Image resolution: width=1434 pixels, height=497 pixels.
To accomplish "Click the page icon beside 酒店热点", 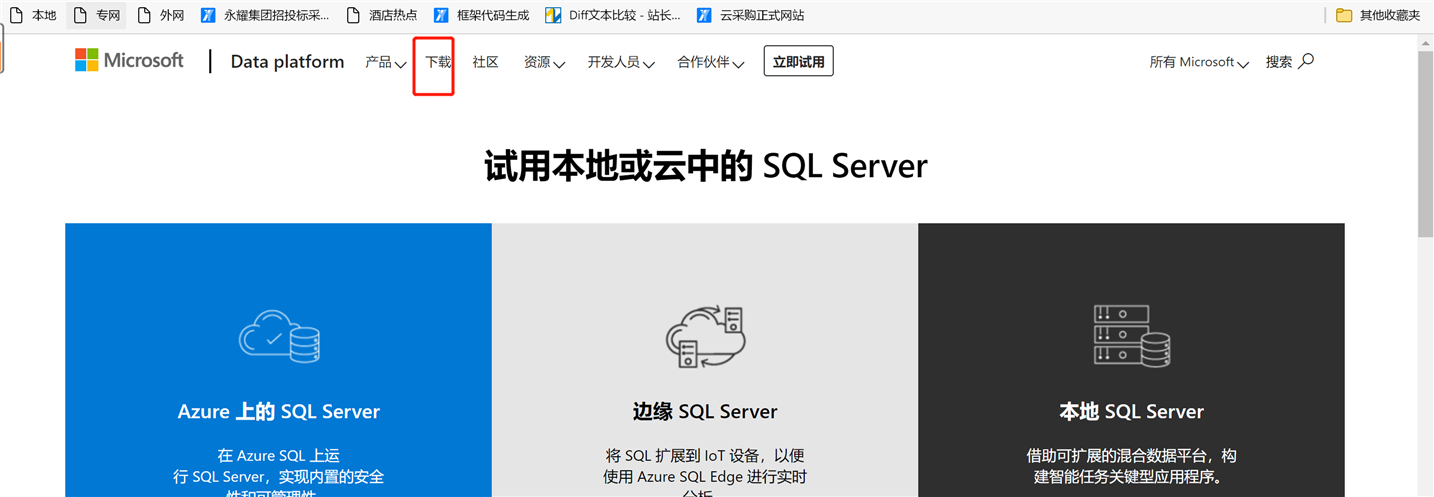I will (x=352, y=15).
